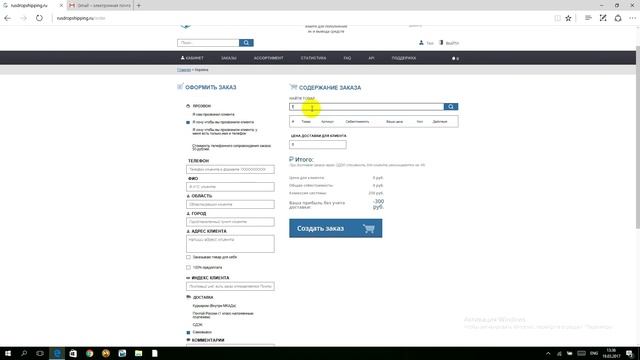Open Task View in taskbar
This screenshot has height=360, width=640.
[40, 353]
